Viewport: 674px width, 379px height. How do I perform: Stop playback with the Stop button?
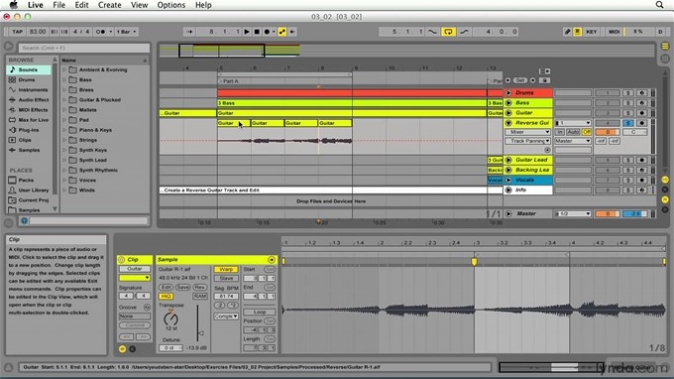[257, 32]
